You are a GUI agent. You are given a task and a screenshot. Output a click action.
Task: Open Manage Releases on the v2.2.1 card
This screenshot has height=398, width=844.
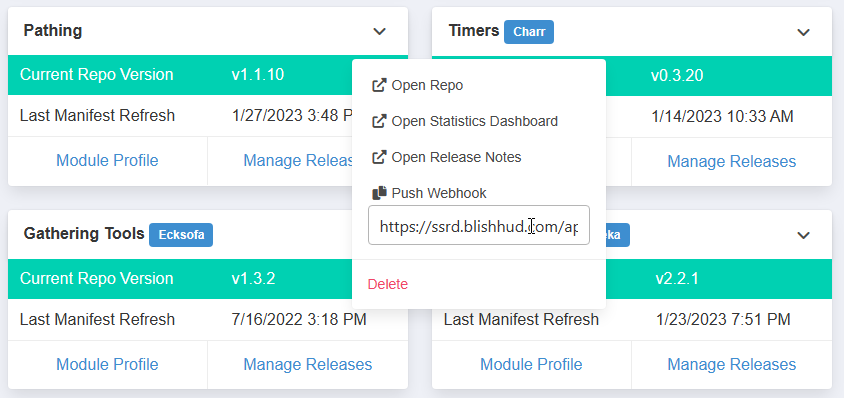tap(732, 365)
